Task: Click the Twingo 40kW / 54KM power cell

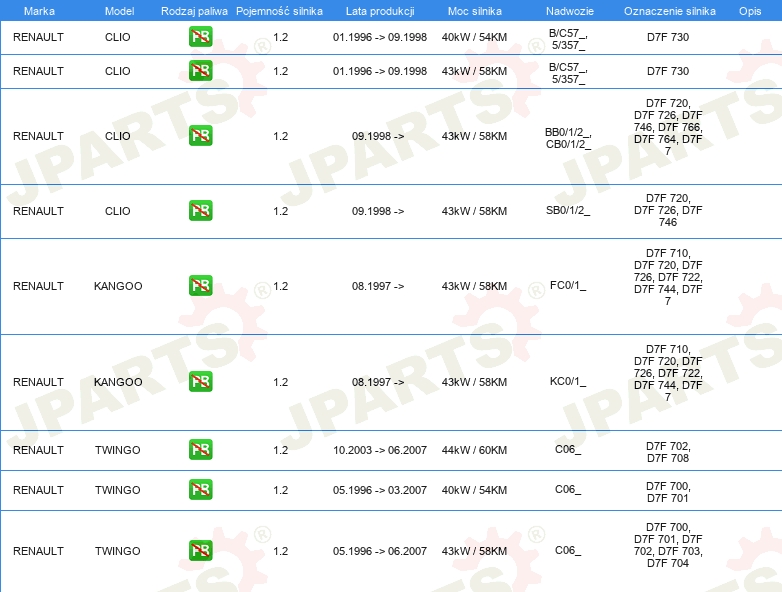Action: pyautogui.click(x=474, y=490)
